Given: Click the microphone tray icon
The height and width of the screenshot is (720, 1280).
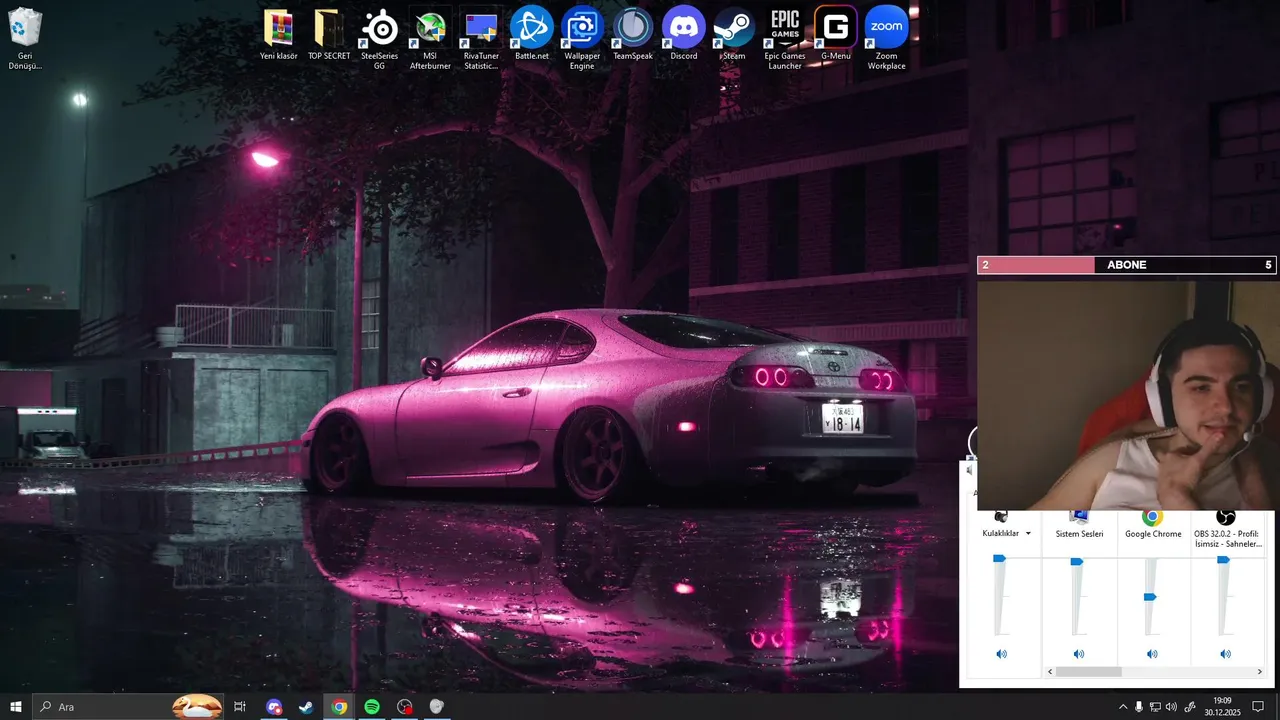Looking at the screenshot, I should 1139,707.
